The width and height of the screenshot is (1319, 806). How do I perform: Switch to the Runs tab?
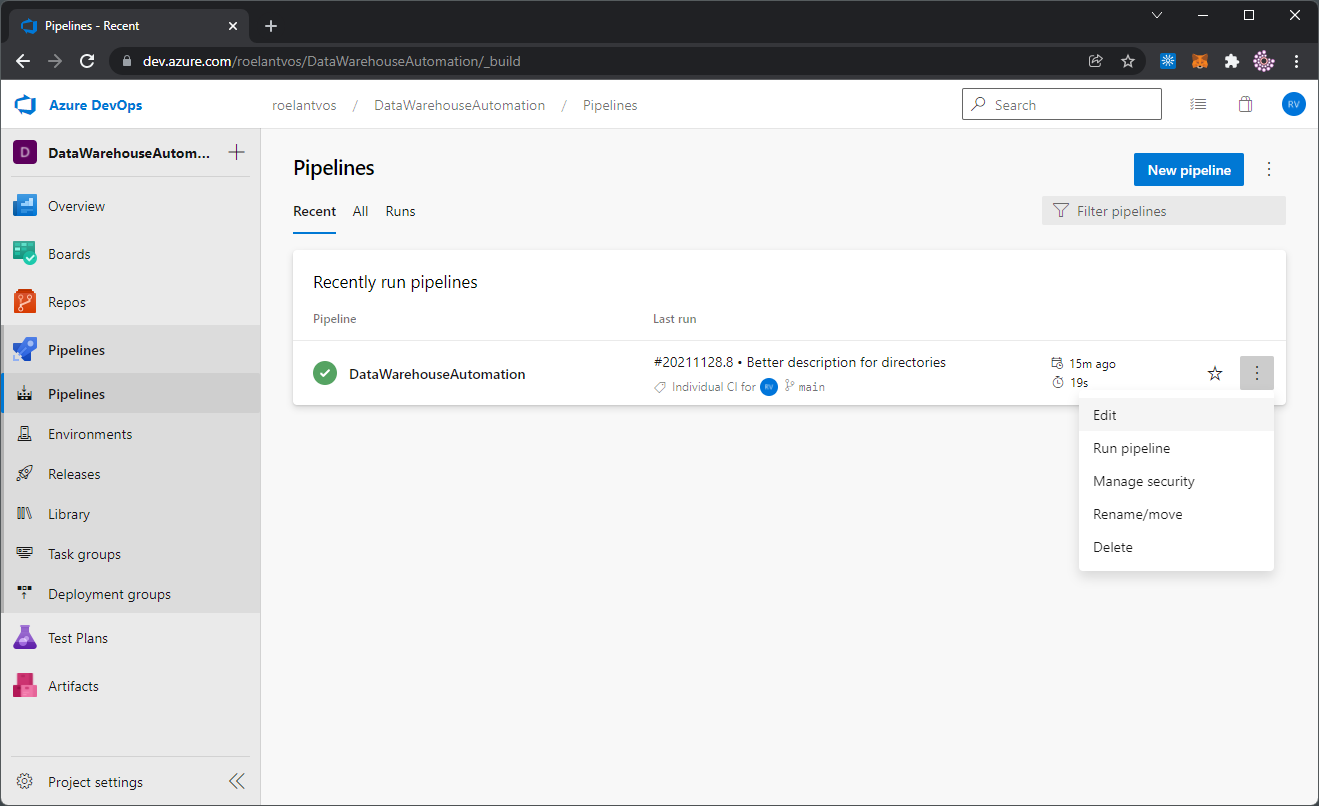tap(399, 211)
